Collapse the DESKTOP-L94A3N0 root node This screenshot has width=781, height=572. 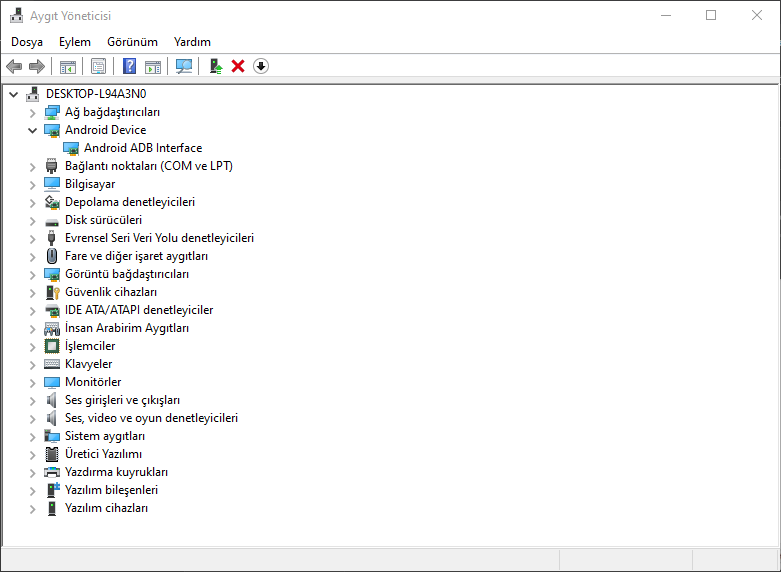13,94
